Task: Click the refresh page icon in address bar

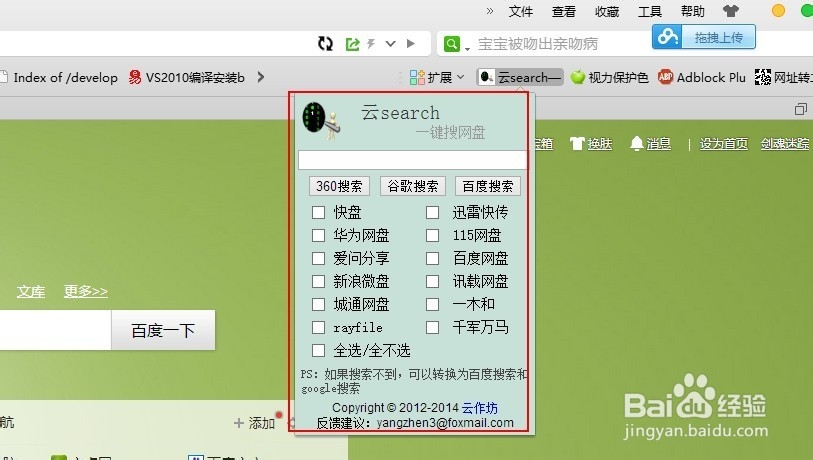Action: 325,44
